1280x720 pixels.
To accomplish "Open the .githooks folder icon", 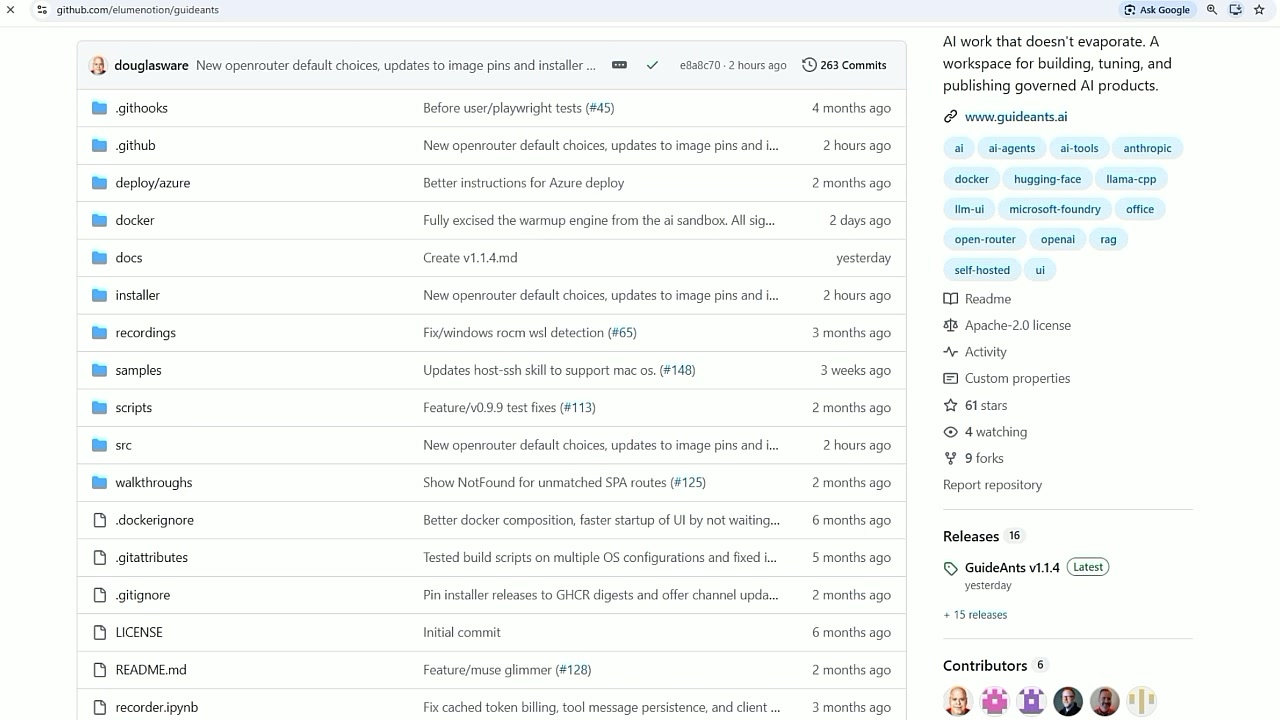I will [x=99, y=108].
